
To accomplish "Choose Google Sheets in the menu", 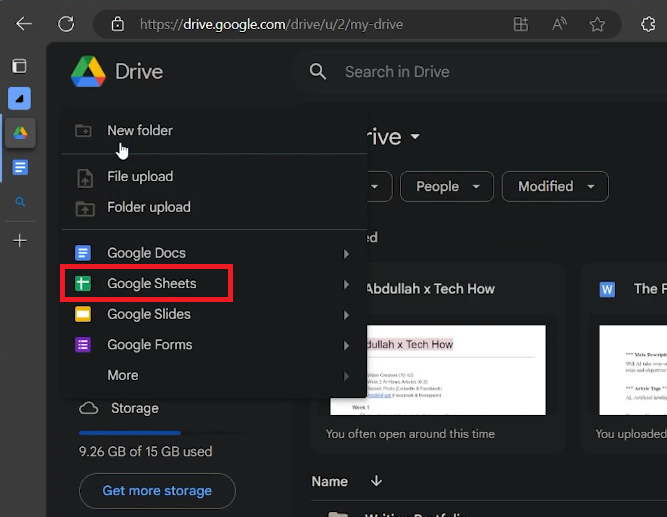I will [x=152, y=284].
